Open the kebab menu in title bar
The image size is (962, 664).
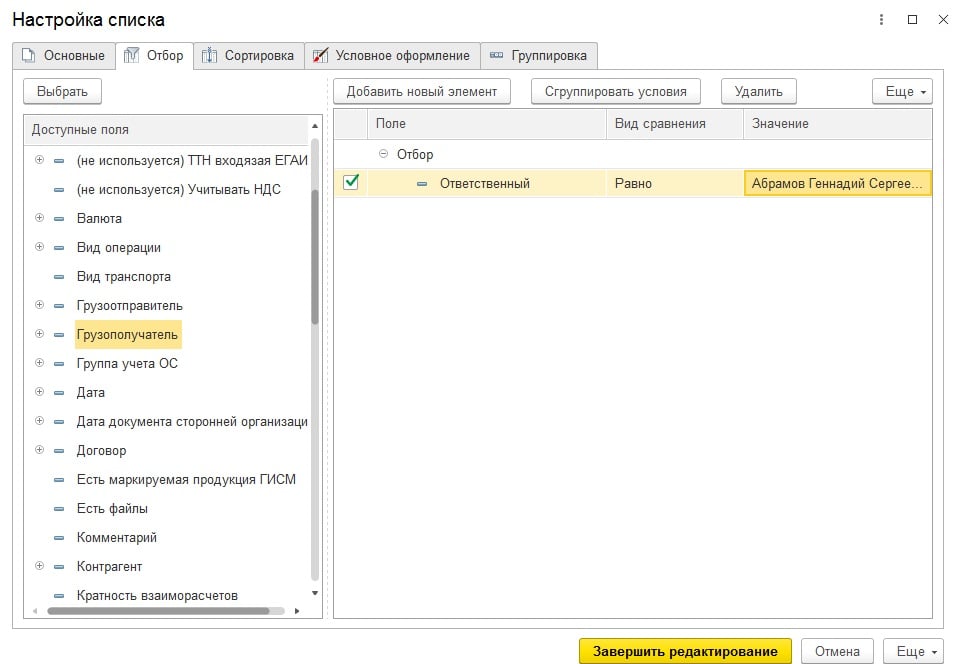[881, 20]
